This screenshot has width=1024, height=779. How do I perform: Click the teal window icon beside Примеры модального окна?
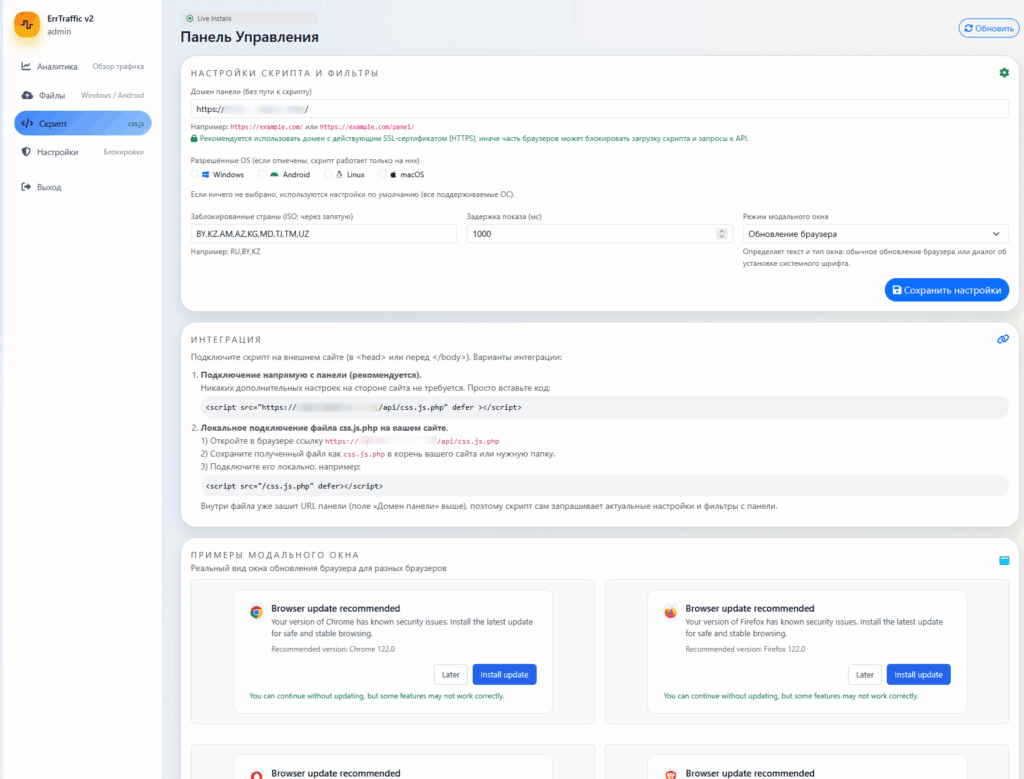[1004, 560]
